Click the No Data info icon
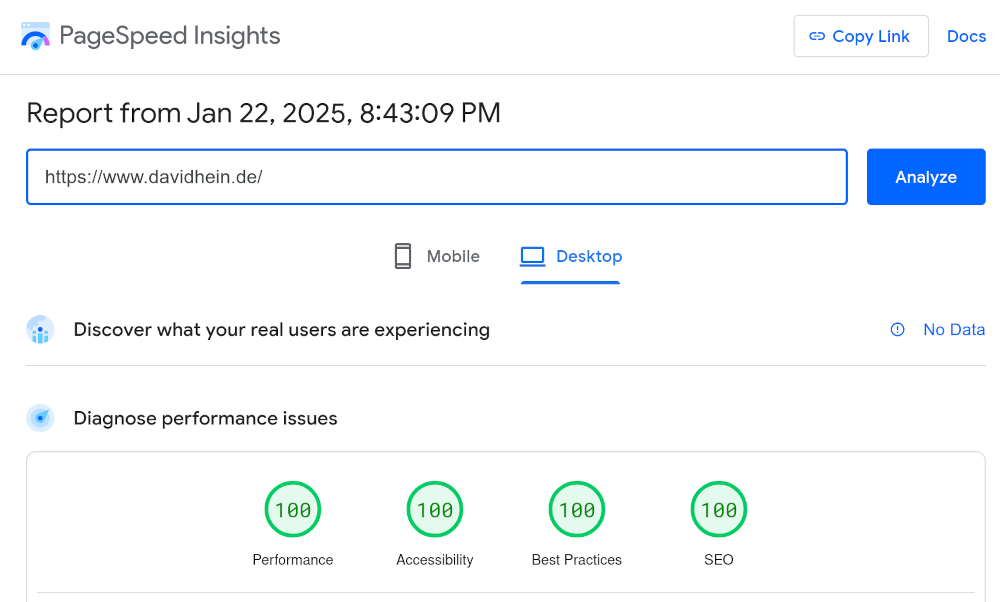The width and height of the screenshot is (1000, 602). (897, 330)
